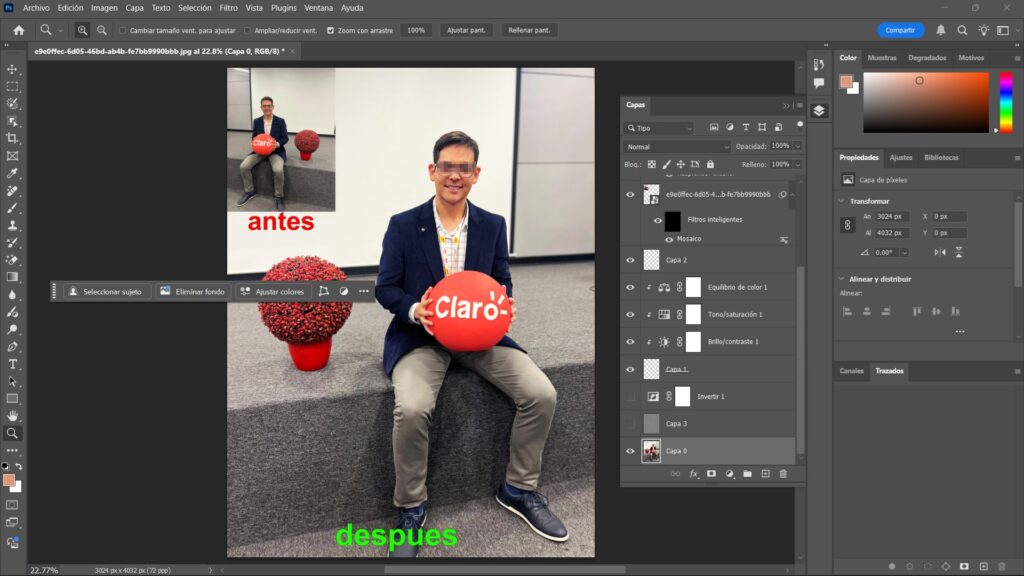Pick a color in the Color field
Image resolution: width=1024 pixels, height=576 pixels.
926,103
